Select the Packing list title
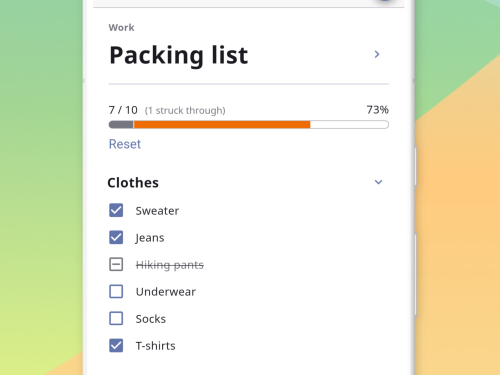Image resolution: width=500 pixels, height=375 pixels. 179,55
